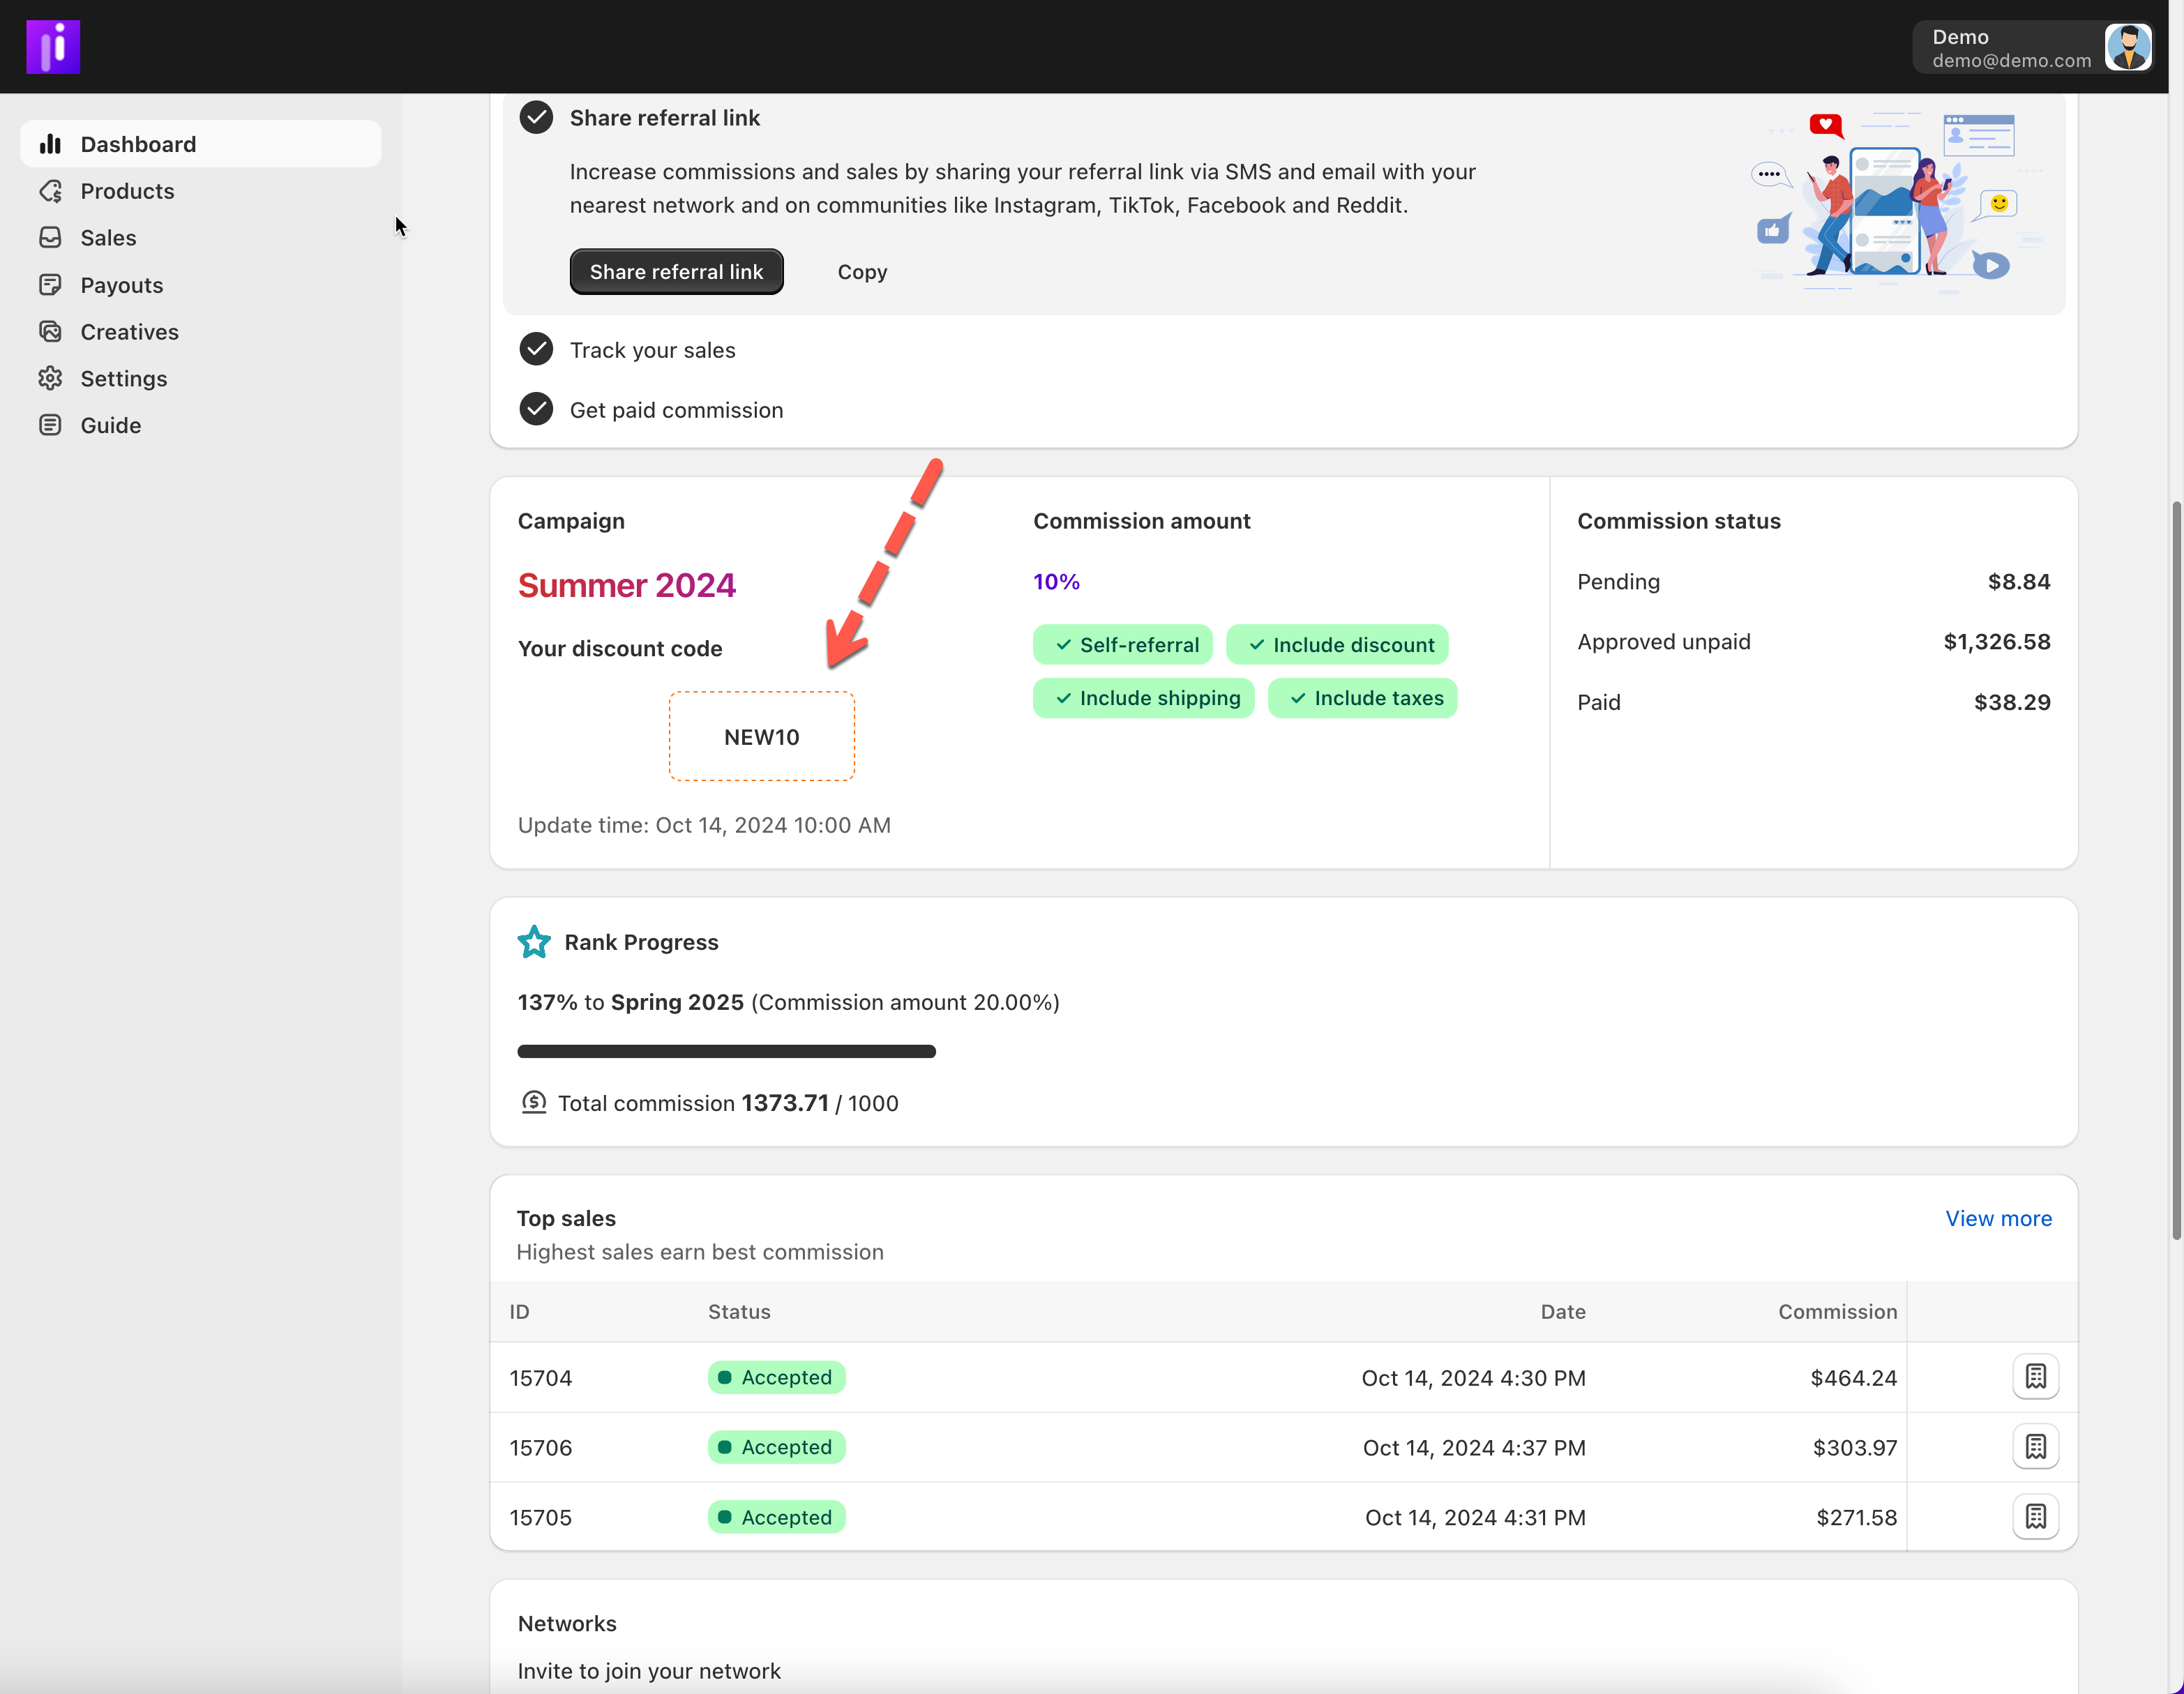Click the Track your sales checkmark
Viewport: 2184px width, 1694px height.
point(536,349)
